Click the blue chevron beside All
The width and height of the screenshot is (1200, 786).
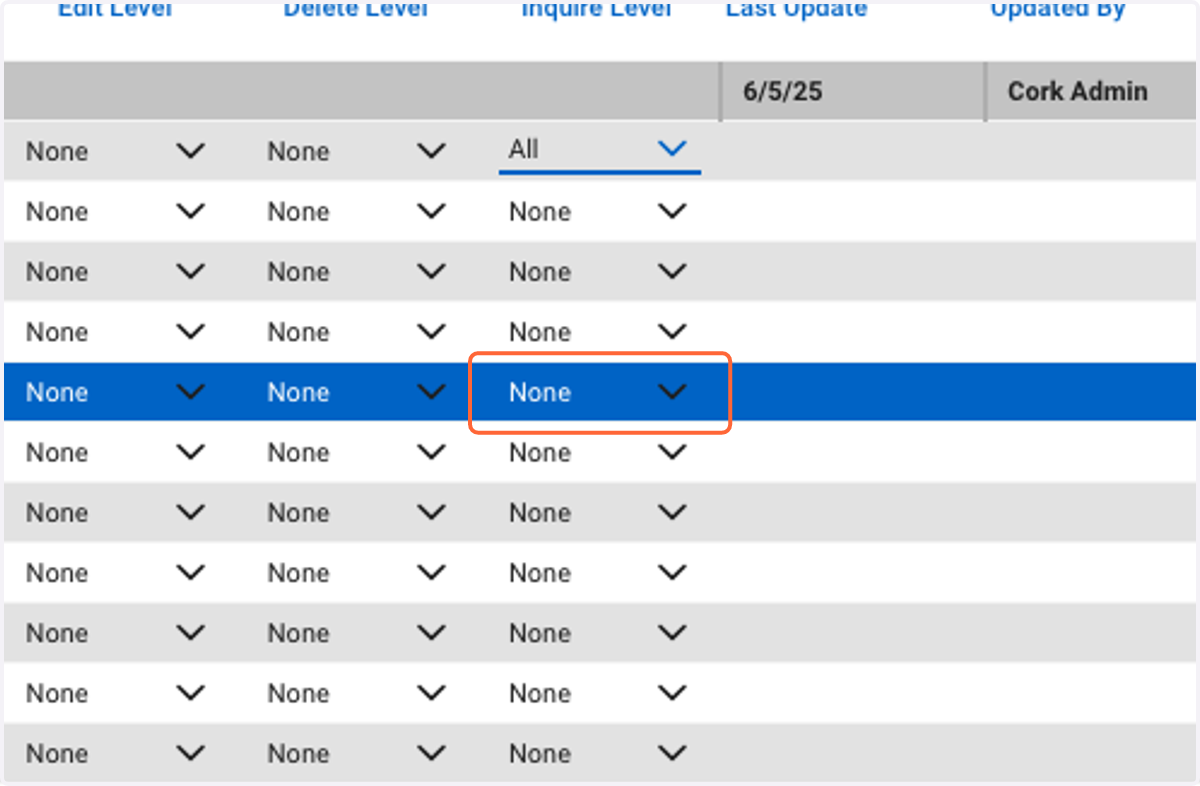tap(672, 148)
